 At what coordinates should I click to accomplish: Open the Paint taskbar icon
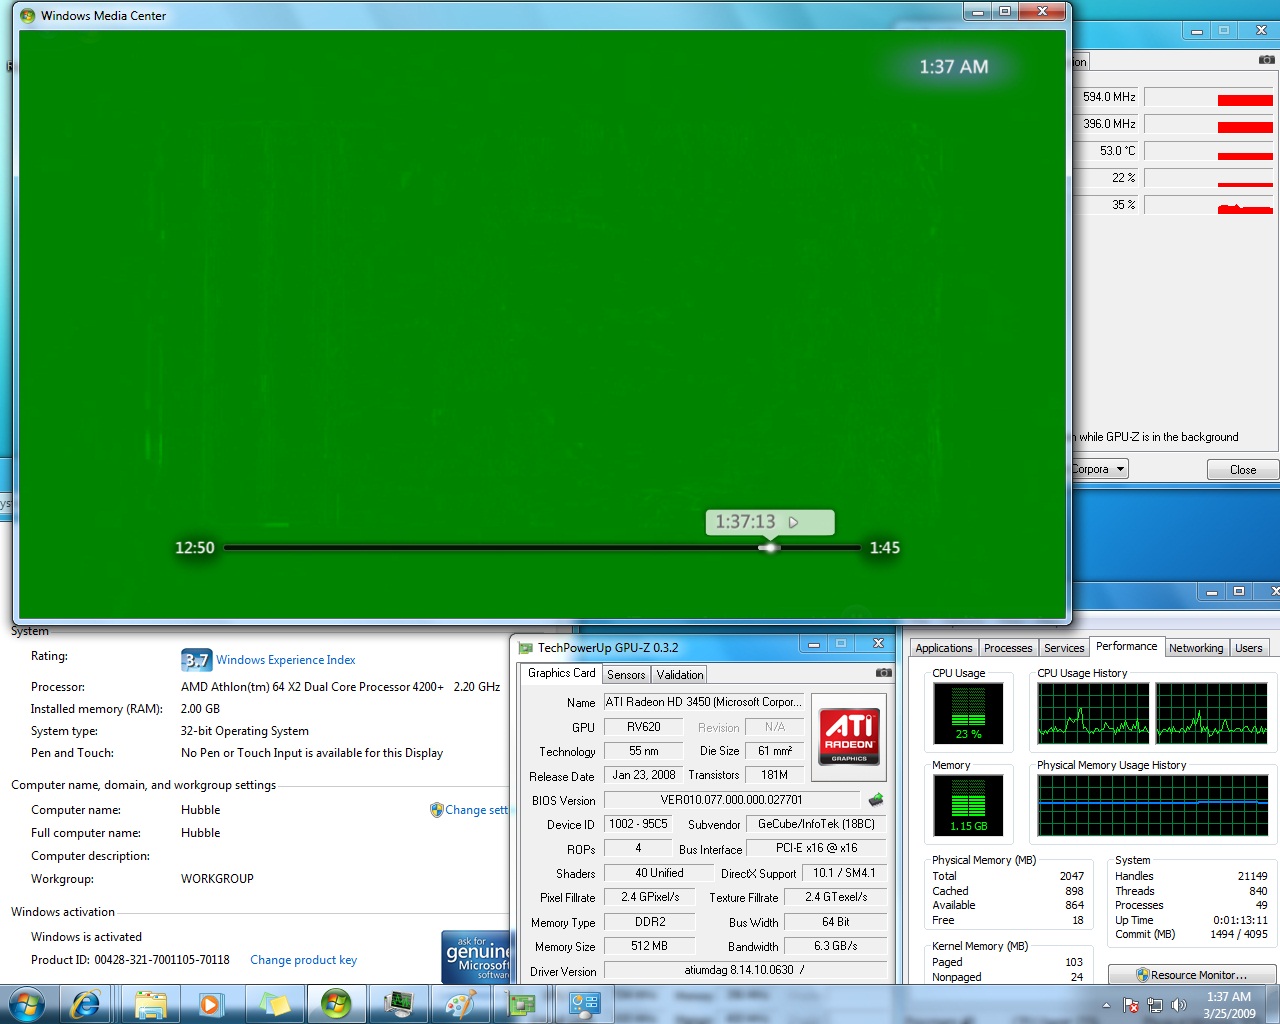459,1004
